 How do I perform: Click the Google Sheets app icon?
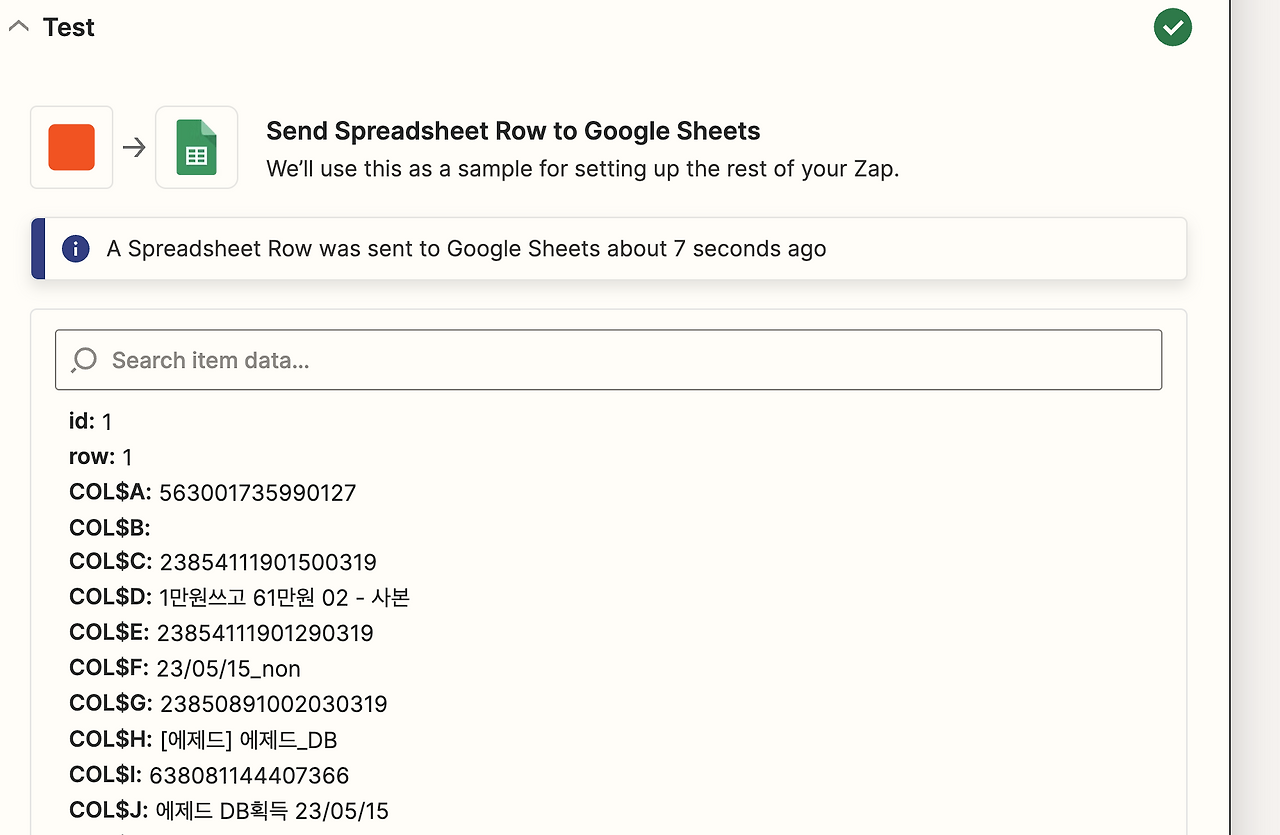point(197,147)
